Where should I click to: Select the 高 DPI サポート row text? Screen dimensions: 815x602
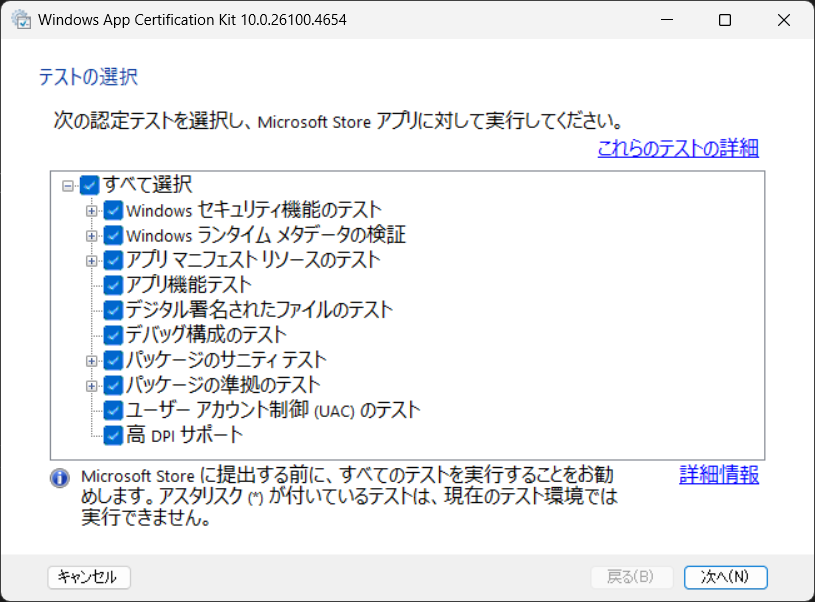pos(184,435)
